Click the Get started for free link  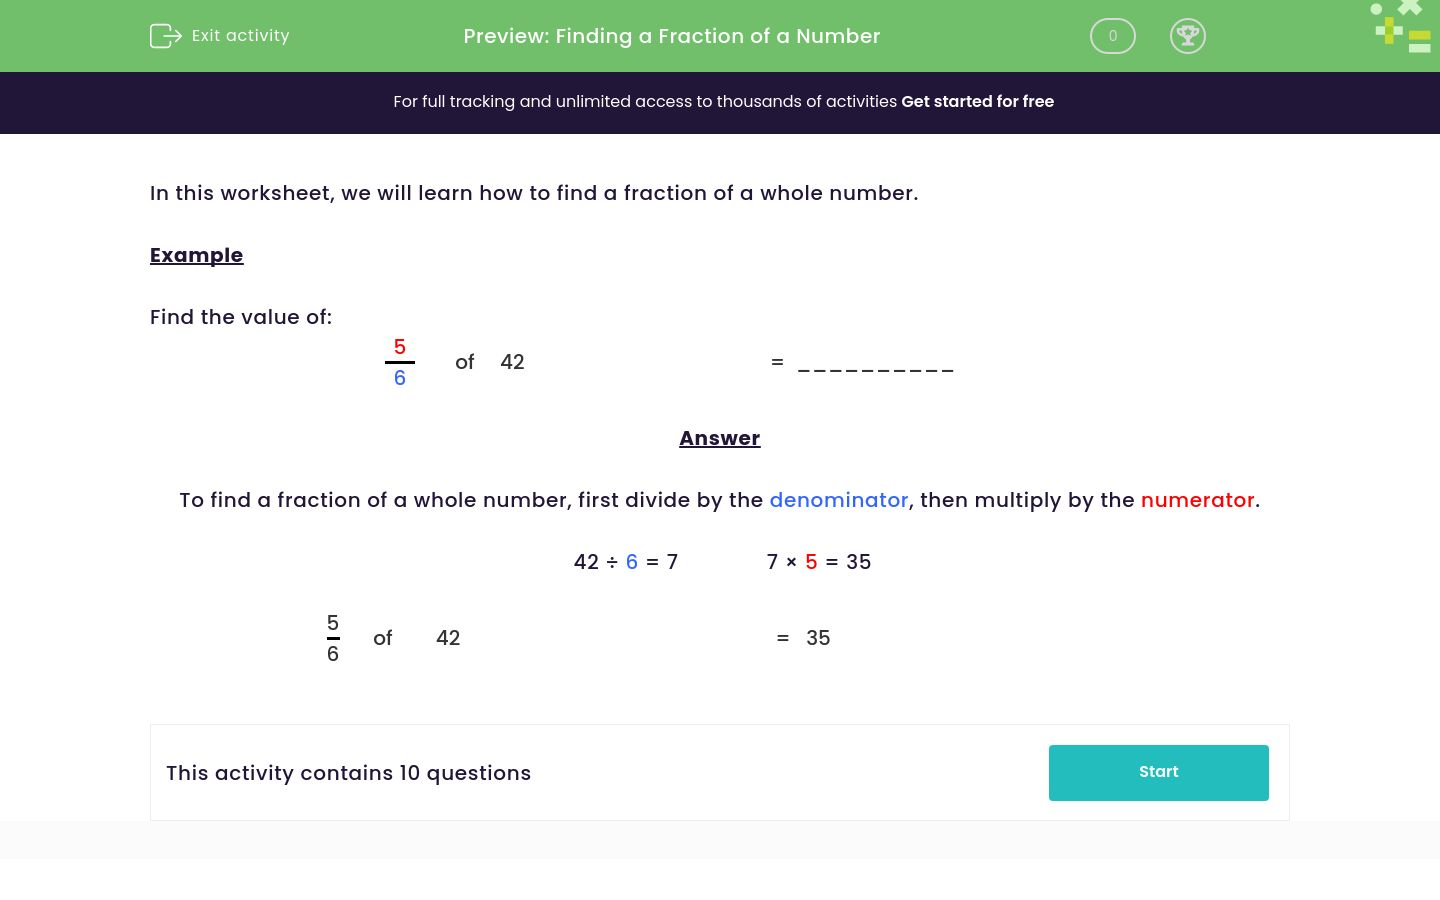978,102
